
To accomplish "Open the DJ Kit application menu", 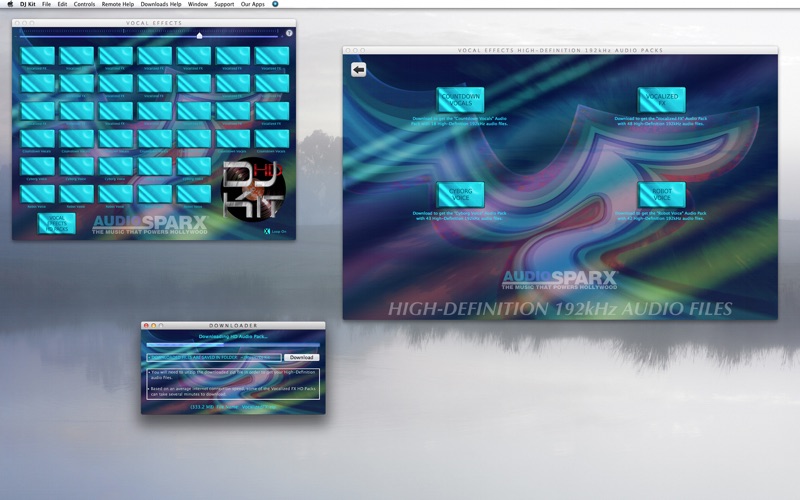I will pos(28,4).
